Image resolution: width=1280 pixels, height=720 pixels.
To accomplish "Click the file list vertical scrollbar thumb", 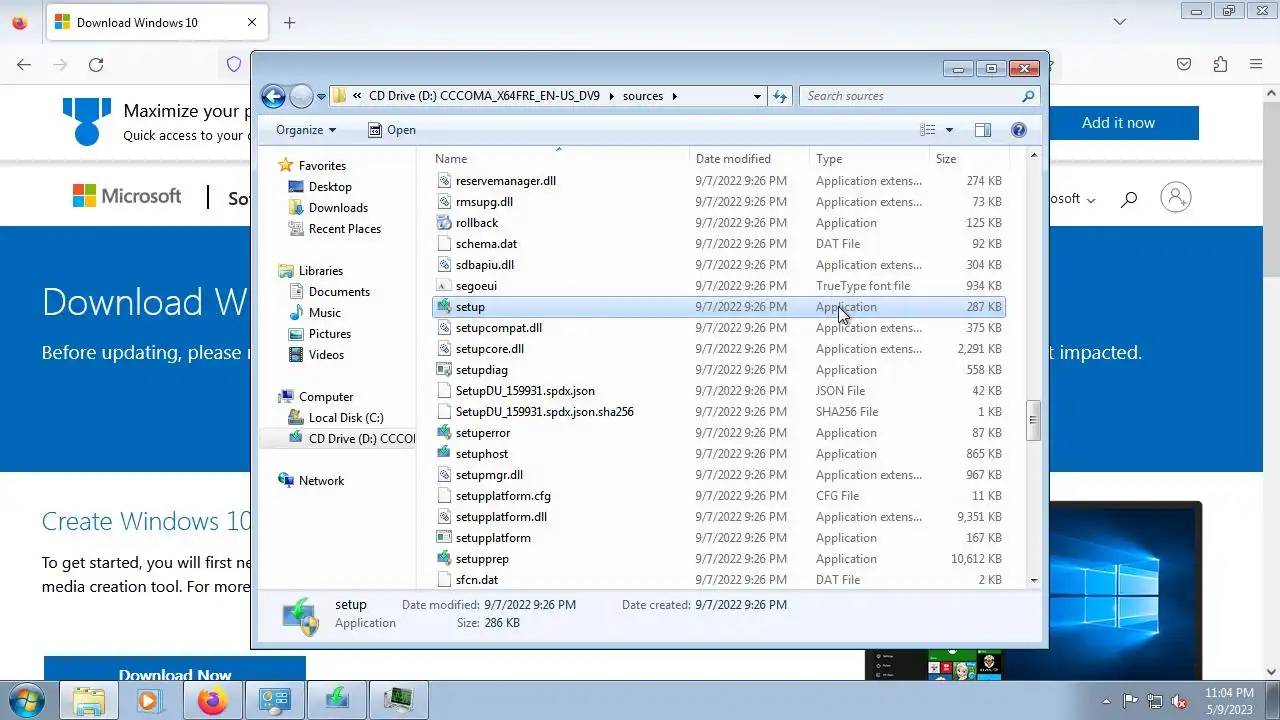I will 1034,420.
